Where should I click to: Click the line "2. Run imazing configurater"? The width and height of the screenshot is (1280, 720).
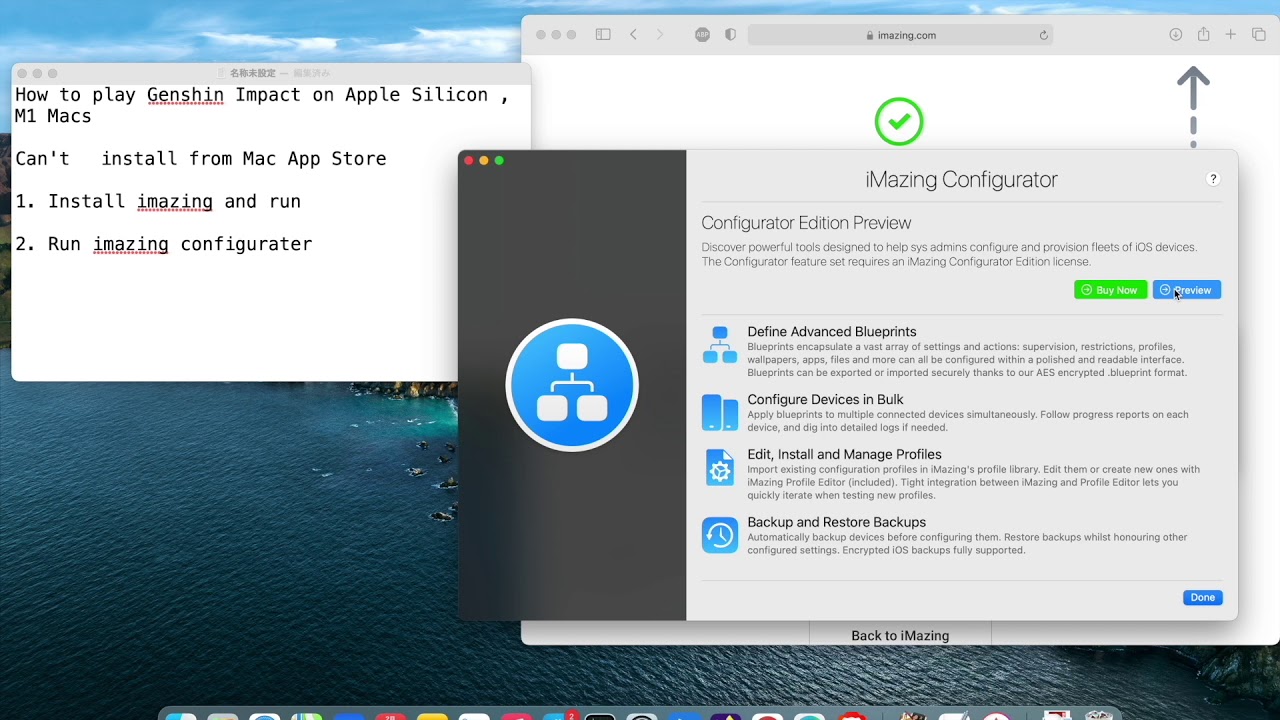pyautogui.click(x=164, y=244)
